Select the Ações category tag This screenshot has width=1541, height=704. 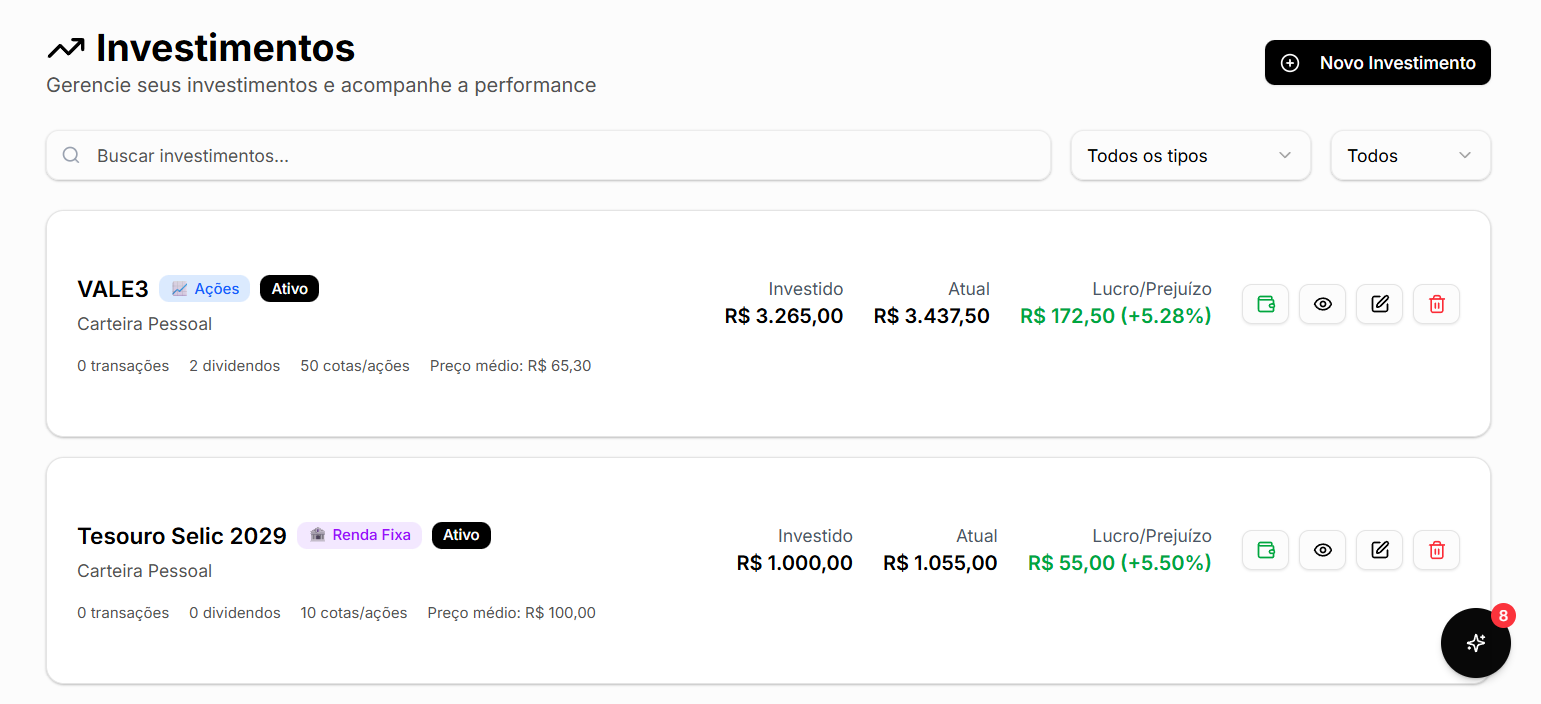point(204,288)
